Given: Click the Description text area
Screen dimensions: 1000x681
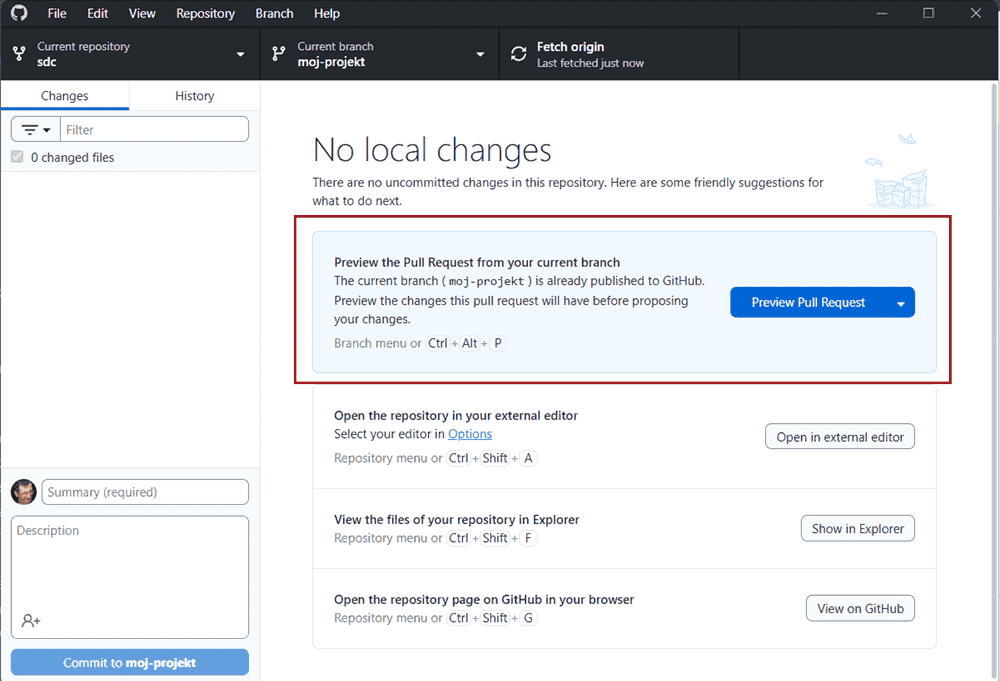Looking at the screenshot, I should click(x=130, y=565).
